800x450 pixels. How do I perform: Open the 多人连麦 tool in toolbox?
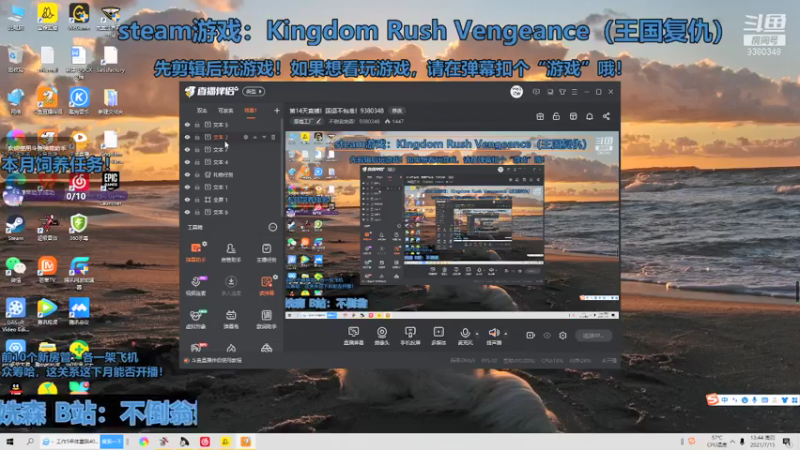click(231, 286)
